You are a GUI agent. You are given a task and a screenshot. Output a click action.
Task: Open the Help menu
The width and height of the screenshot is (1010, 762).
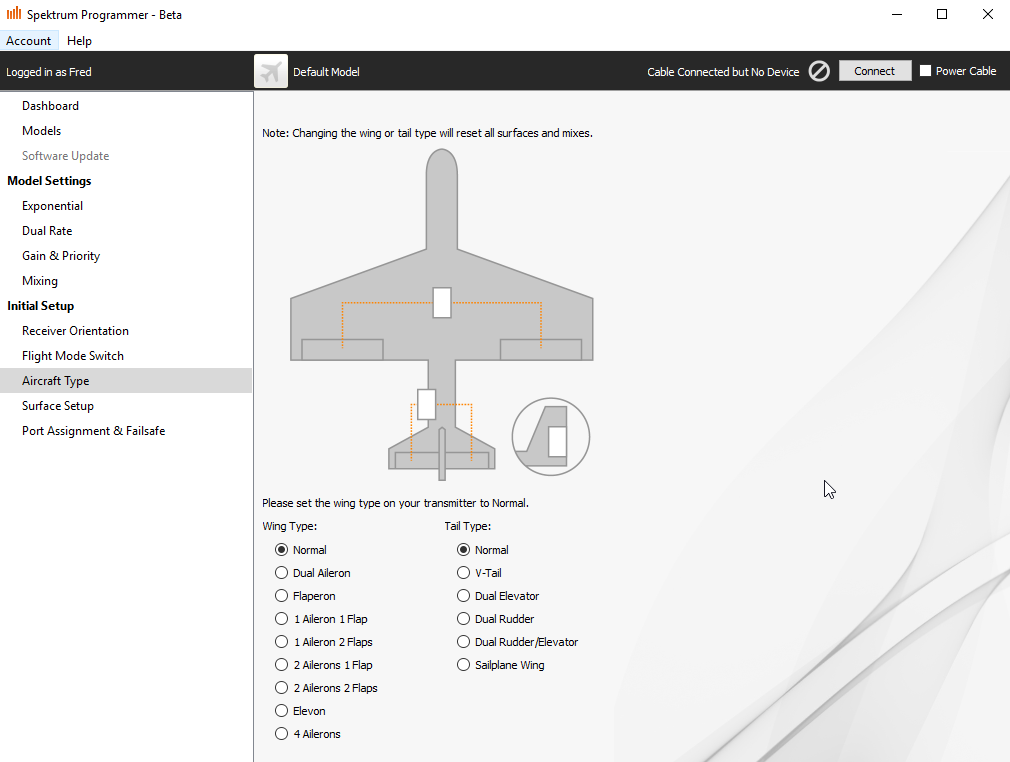point(79,41)
